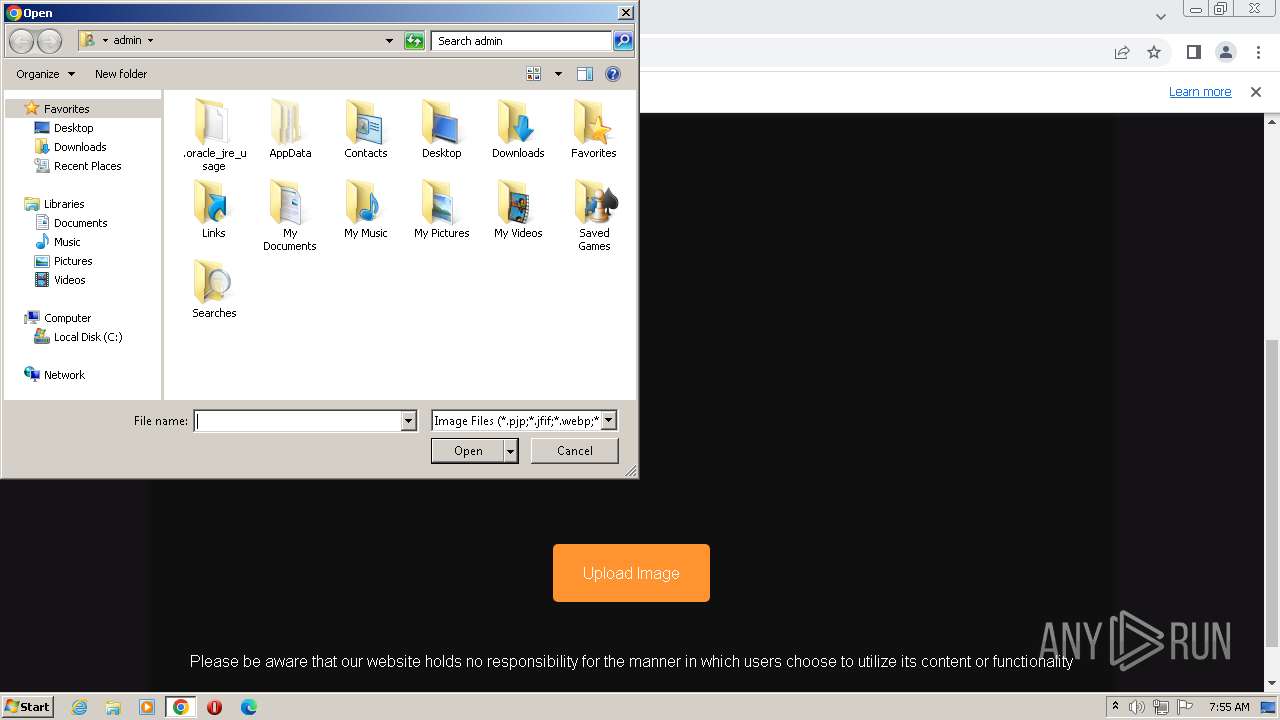This screenshot has height=720, width=1280.
Task: Dismiss the Chrome infobar
Action: coord(1256,92)
